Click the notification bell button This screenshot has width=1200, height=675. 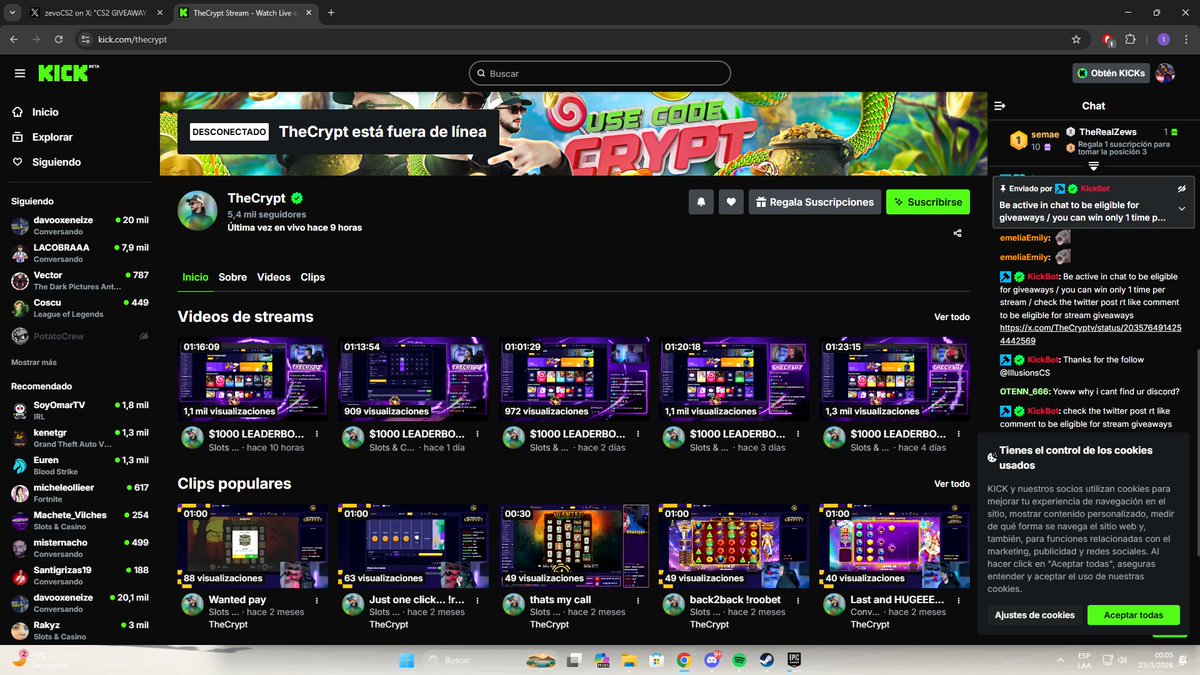click(701, 202)
